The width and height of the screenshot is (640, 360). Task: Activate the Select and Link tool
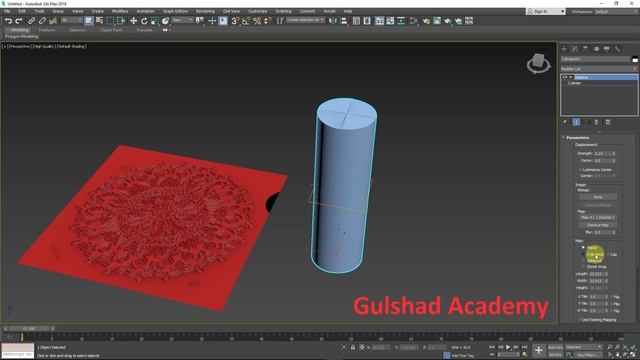click(x=31, y=21)
